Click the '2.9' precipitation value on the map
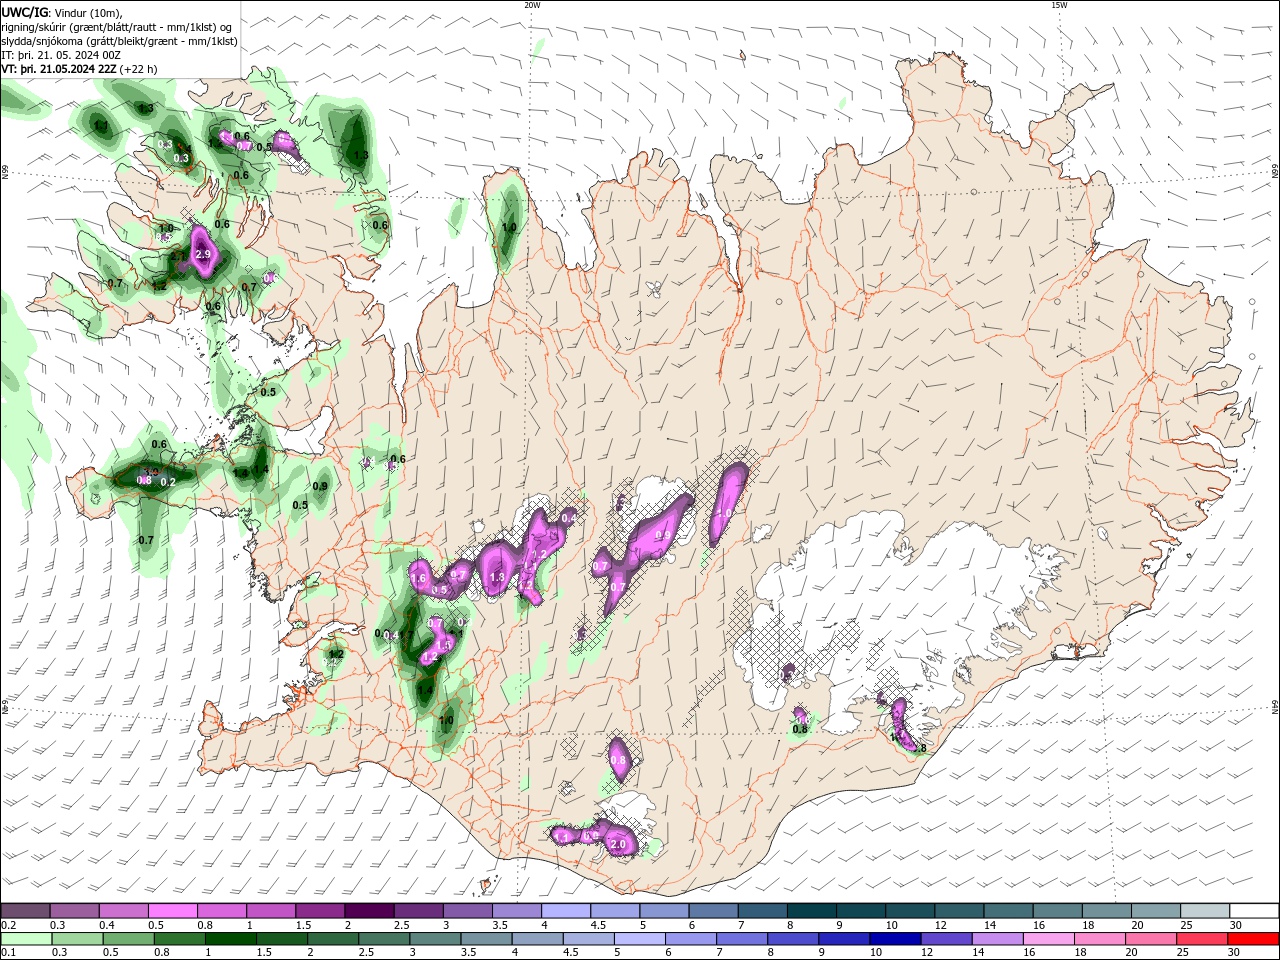 point(203,255)
